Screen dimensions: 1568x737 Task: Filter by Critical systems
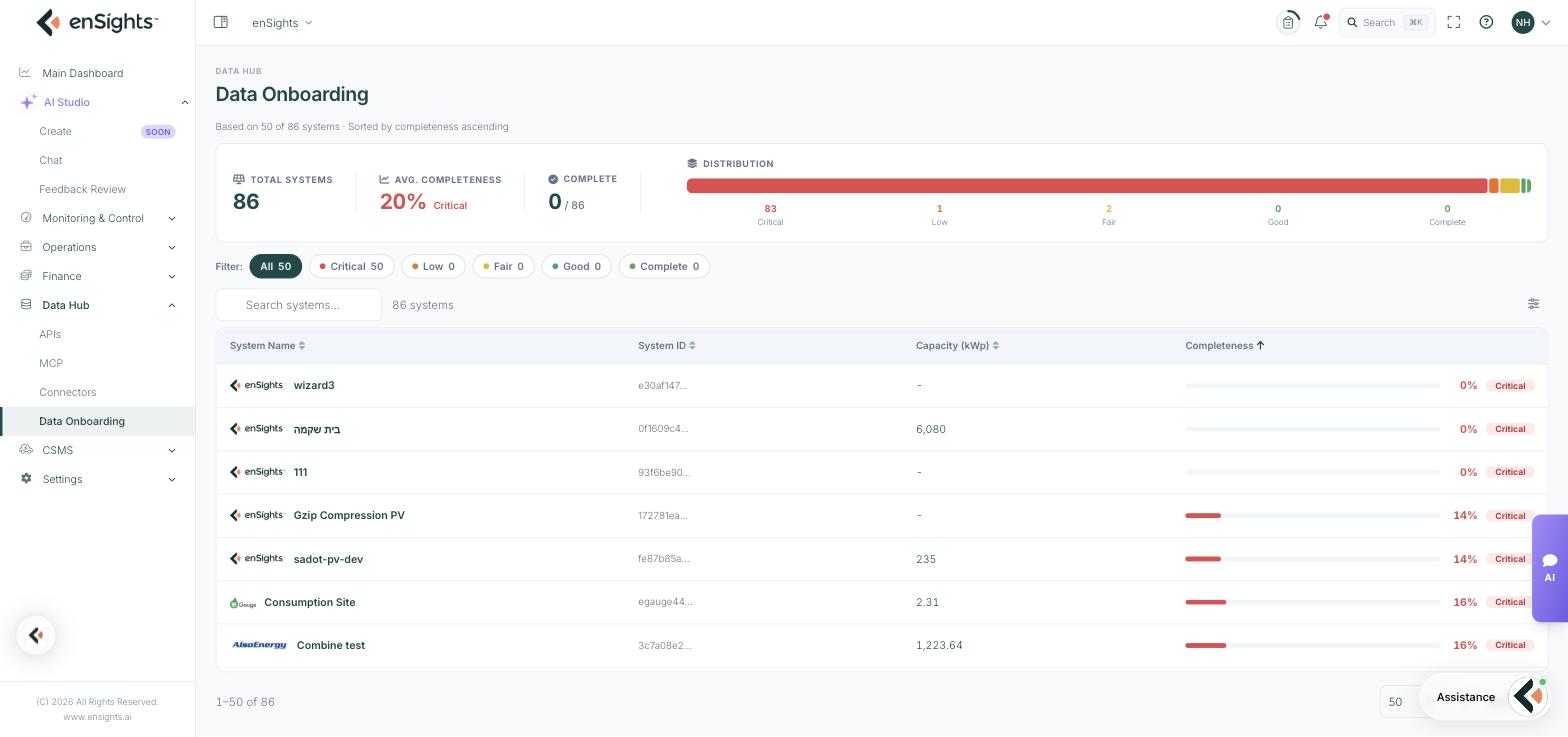click(351, 266)
